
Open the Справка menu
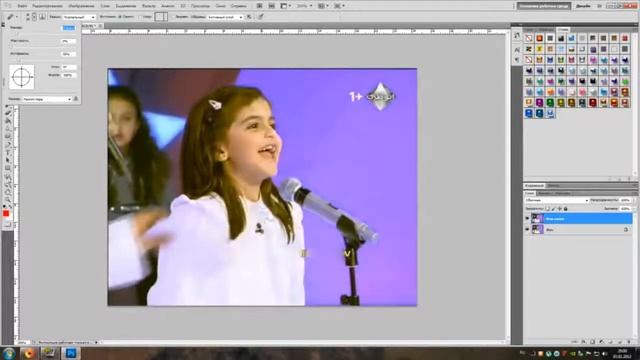click(238, 6)
